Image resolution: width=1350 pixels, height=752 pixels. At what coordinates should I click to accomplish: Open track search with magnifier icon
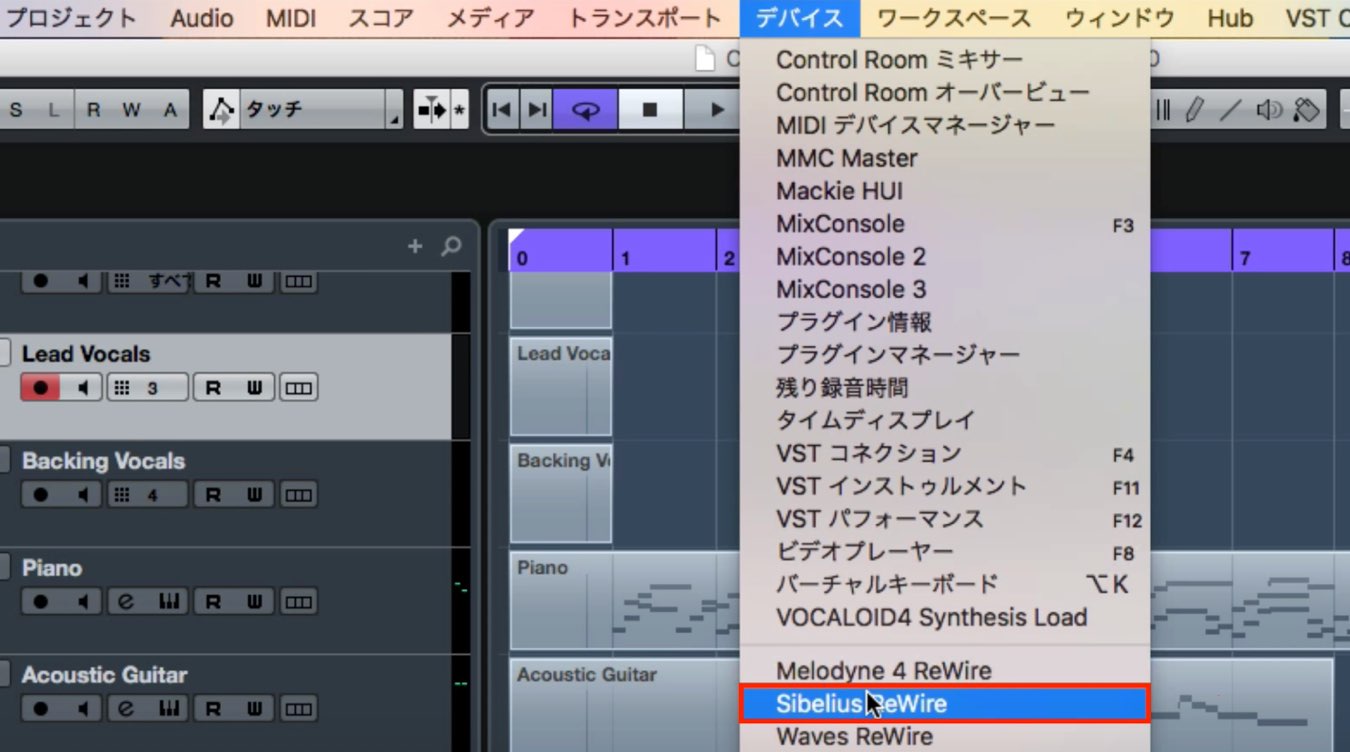point(451,246)
